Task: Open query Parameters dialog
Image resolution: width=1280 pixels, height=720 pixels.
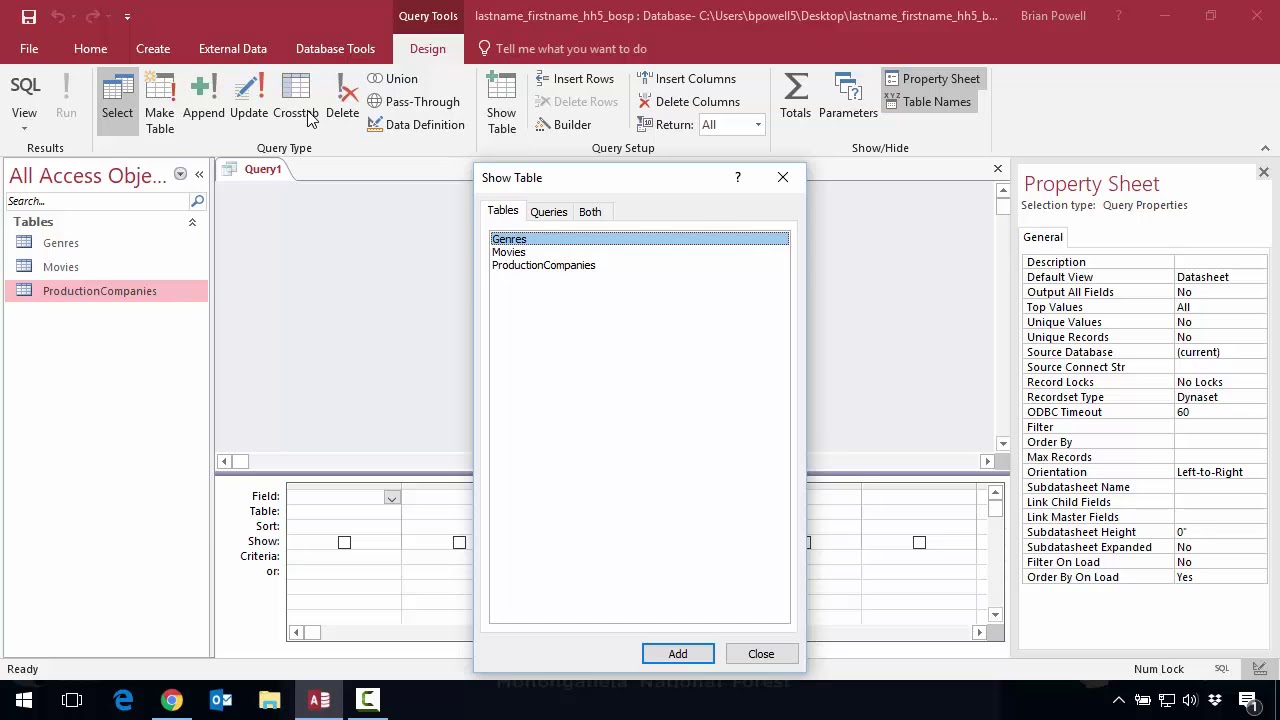Action: [848, 98]
